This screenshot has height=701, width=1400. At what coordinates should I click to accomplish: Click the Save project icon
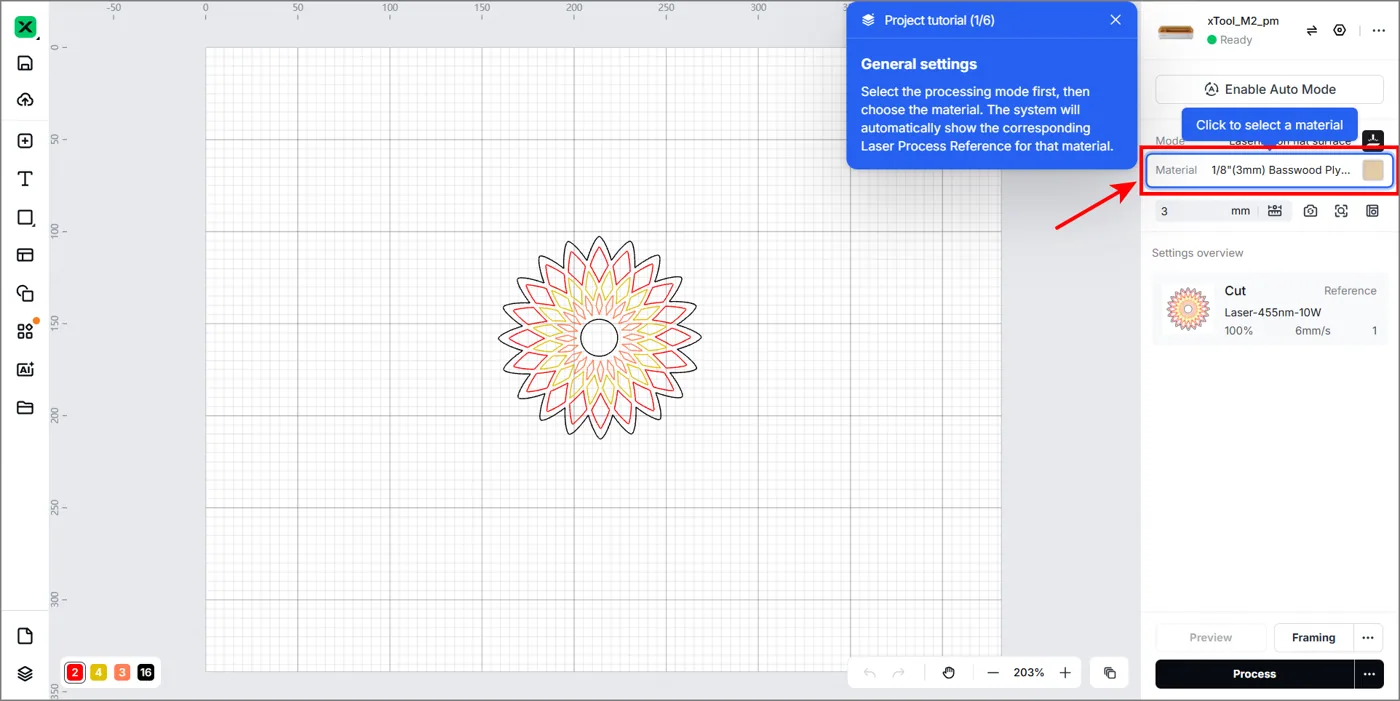25,63
